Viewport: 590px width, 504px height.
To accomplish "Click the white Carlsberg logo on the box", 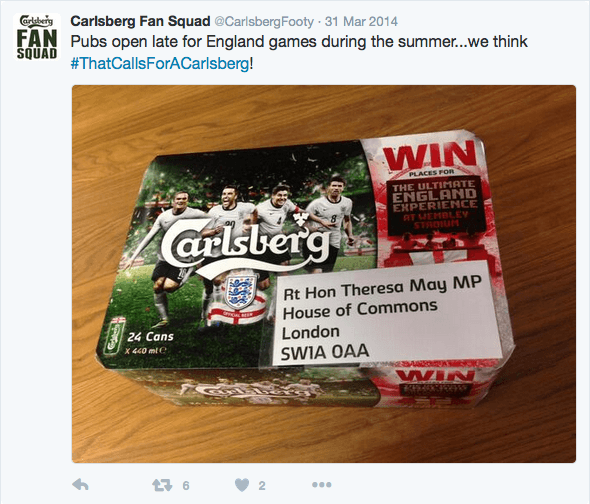I will point(246,247).
